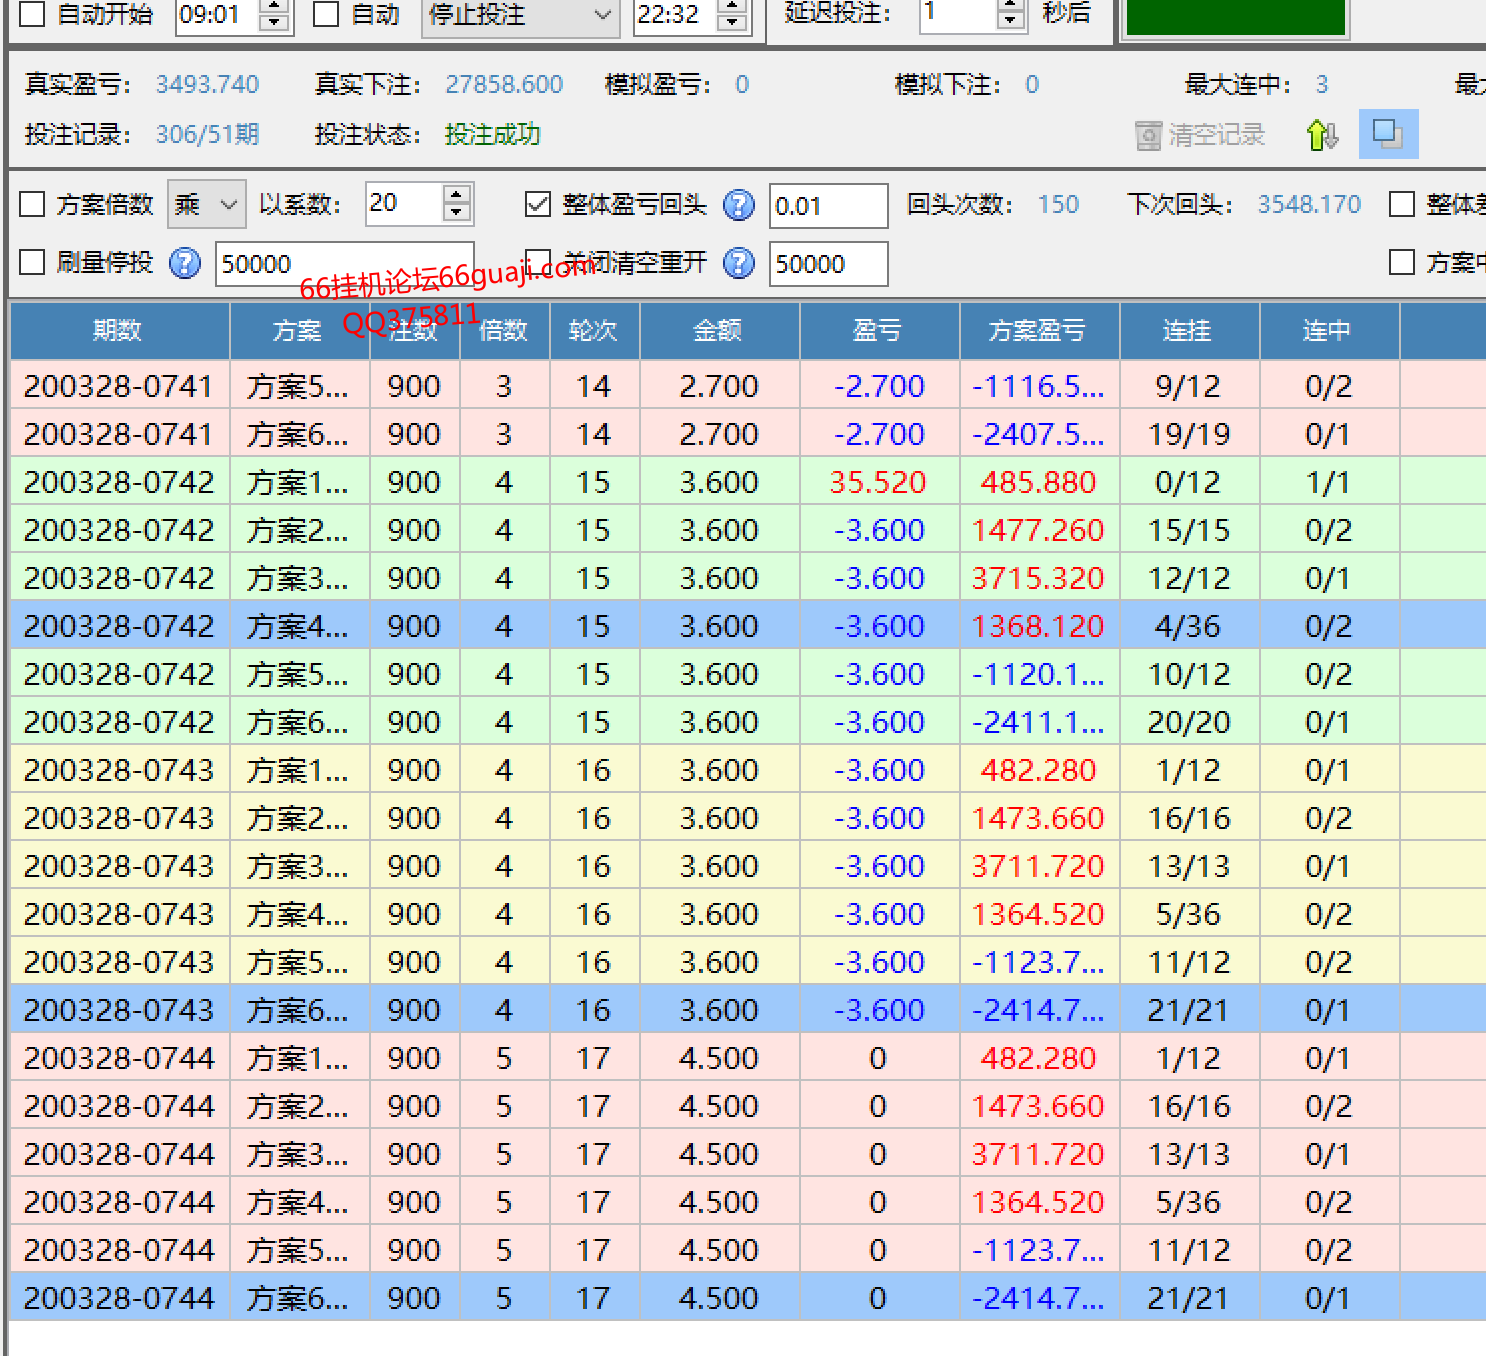The image size is (1486, 1356).
Task: Toggle the 自动 checkbox before 停止投注
Action: [326, 14]
